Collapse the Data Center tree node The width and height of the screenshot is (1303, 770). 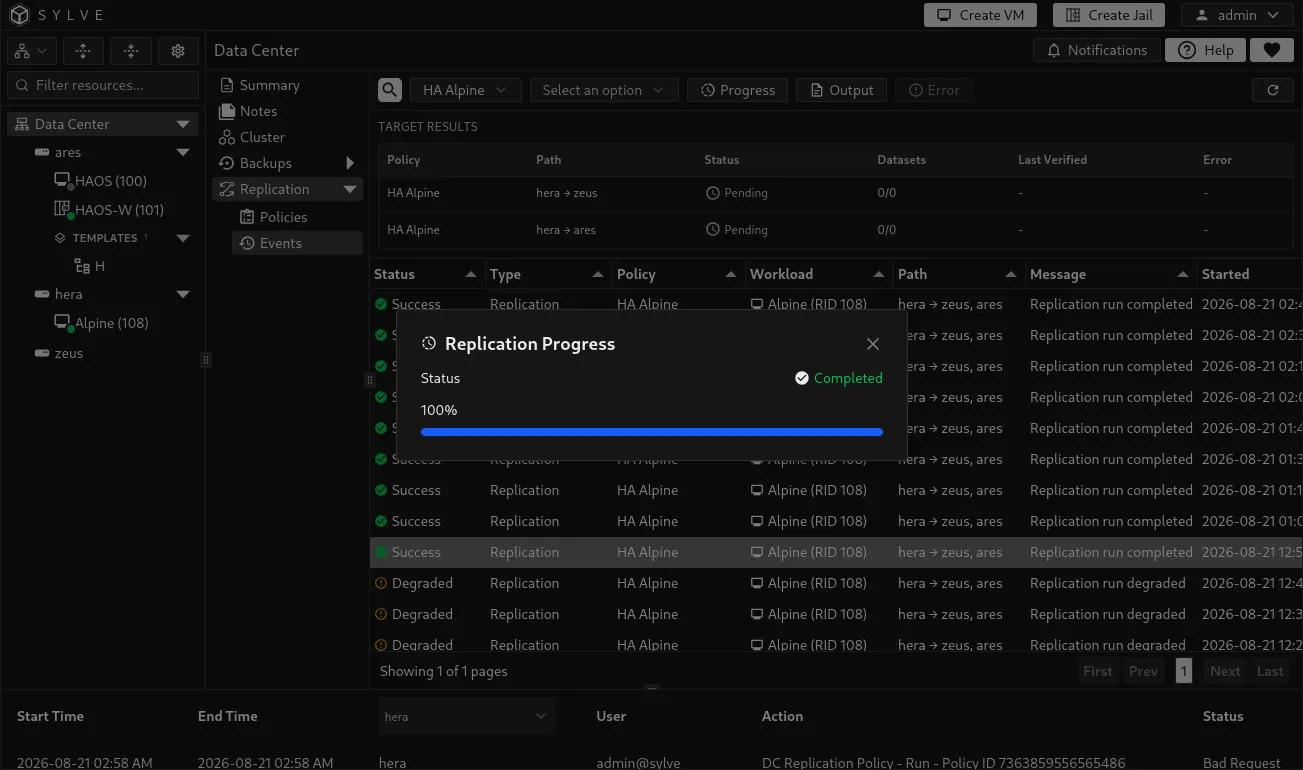(183, 124)
